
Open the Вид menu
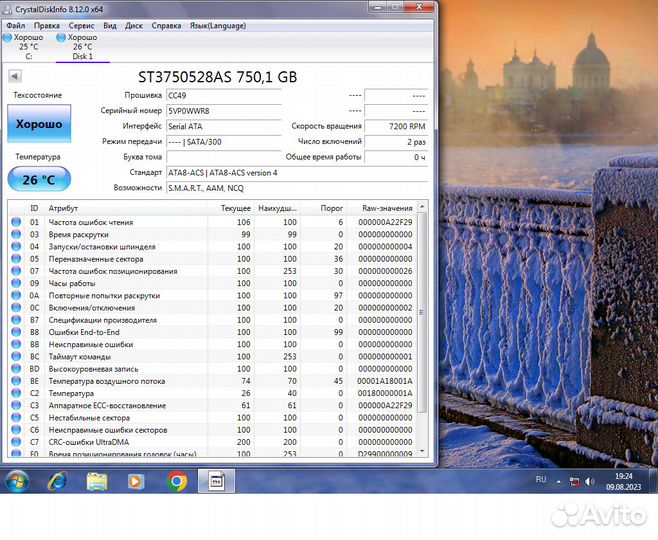pyautogui.click(x=110, y=26)
